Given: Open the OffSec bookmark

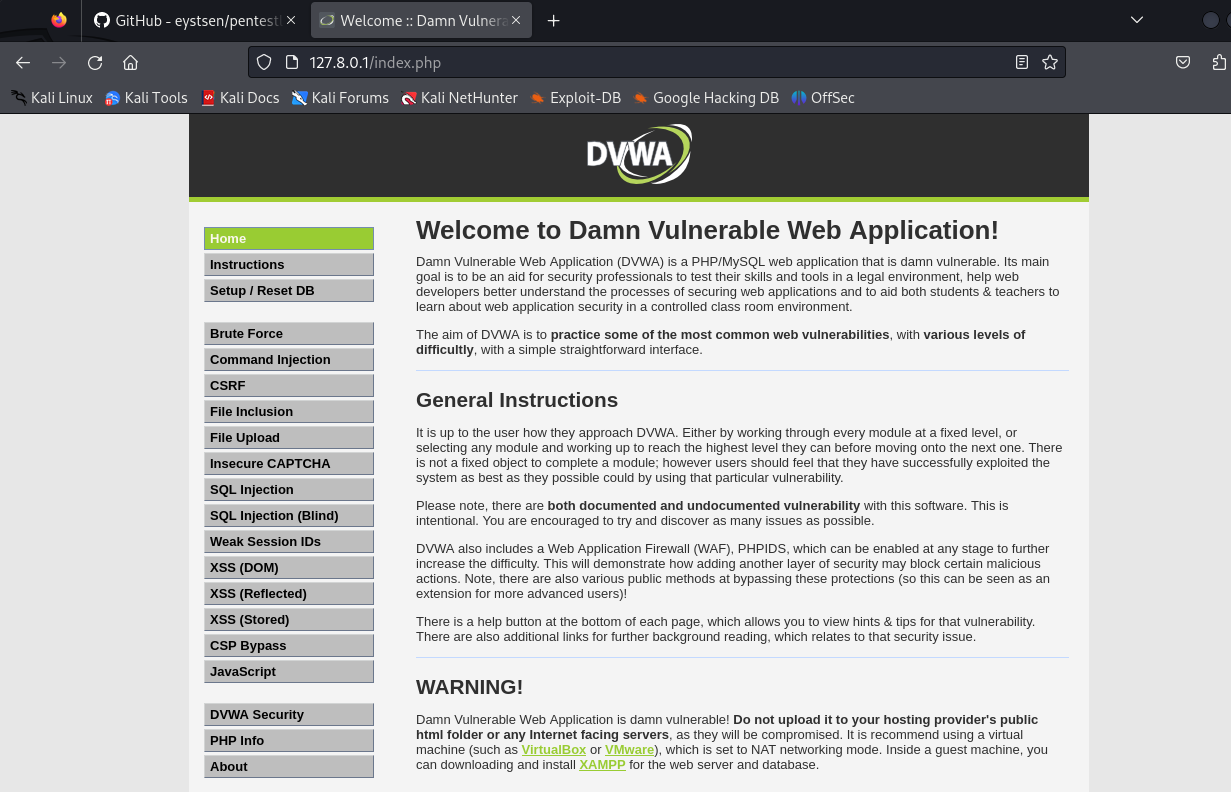Looking at the screenshot, I should coord(823,98).
